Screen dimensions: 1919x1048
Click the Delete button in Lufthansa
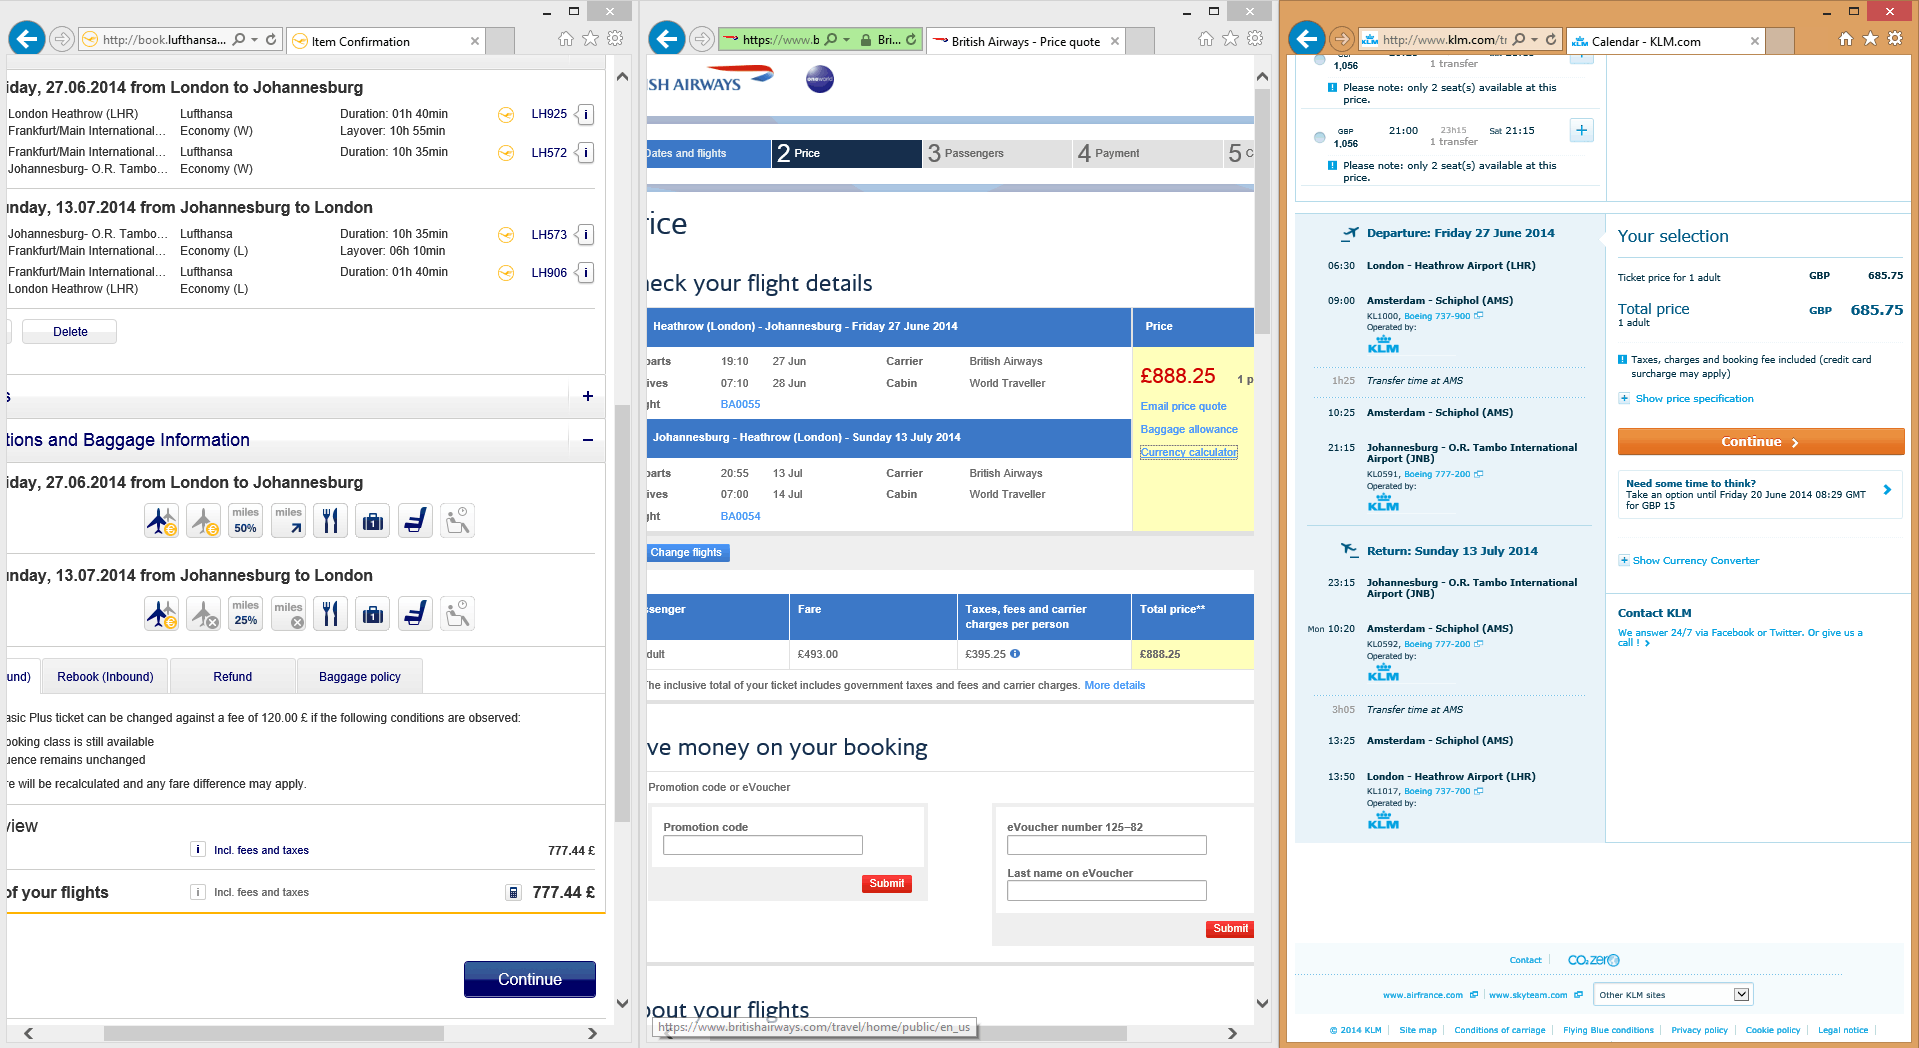pyautogui.click(x=70, y=332)
